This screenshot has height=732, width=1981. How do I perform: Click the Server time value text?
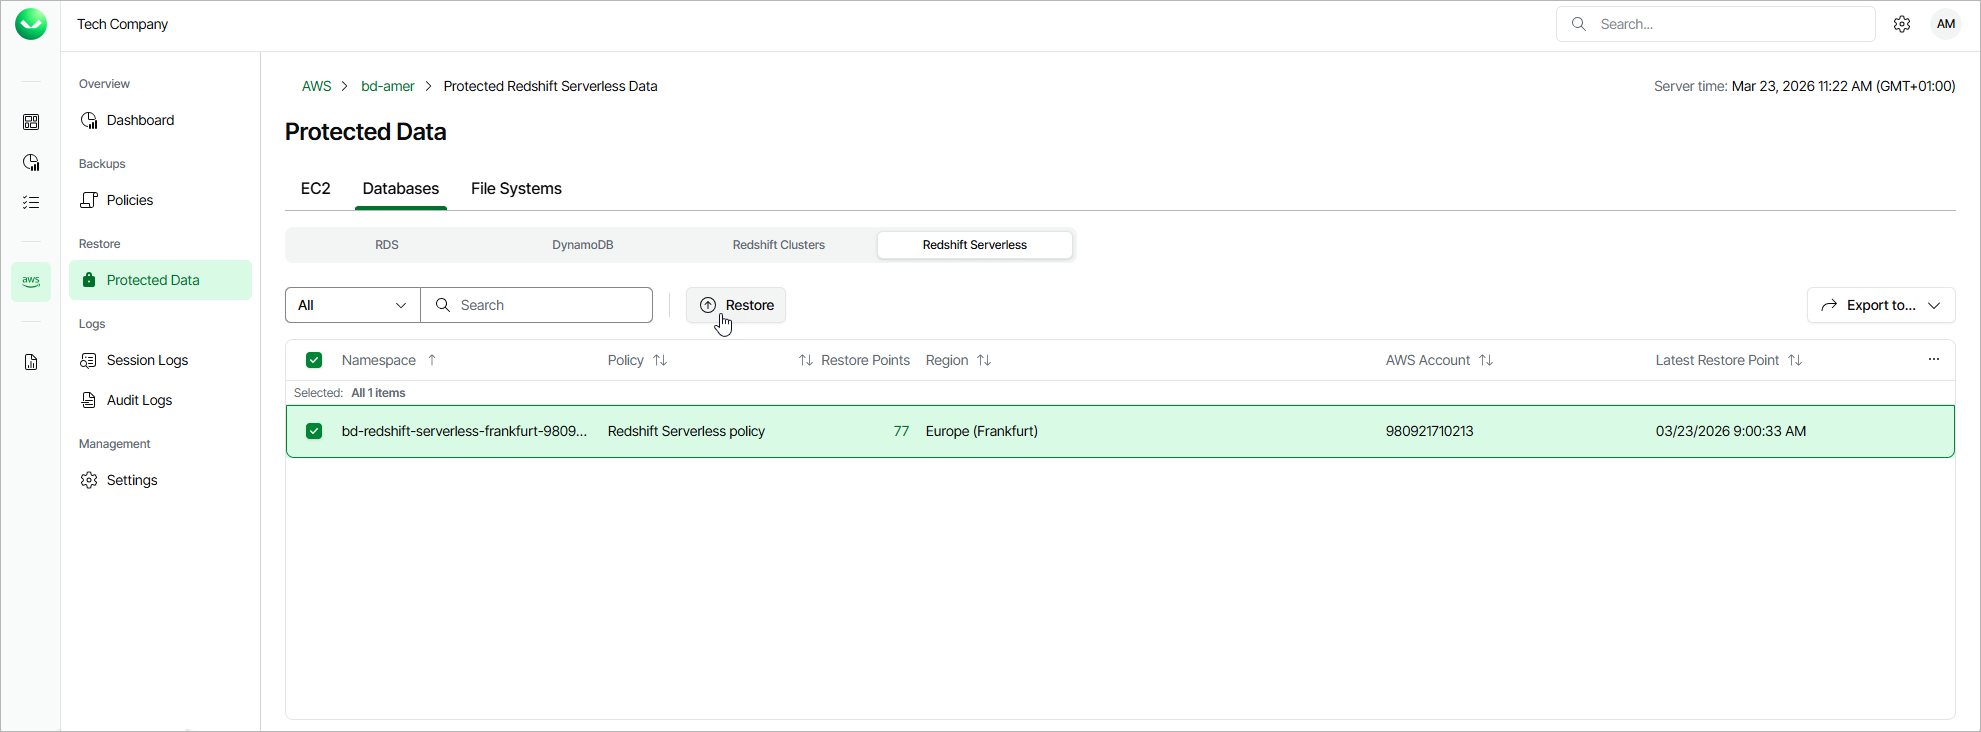point(1843,86)
